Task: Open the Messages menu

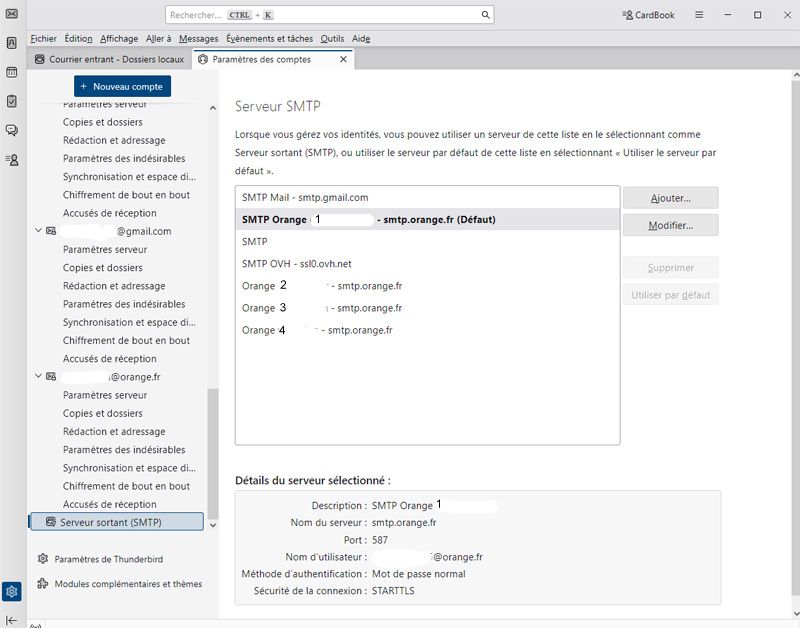Action: 198,39
